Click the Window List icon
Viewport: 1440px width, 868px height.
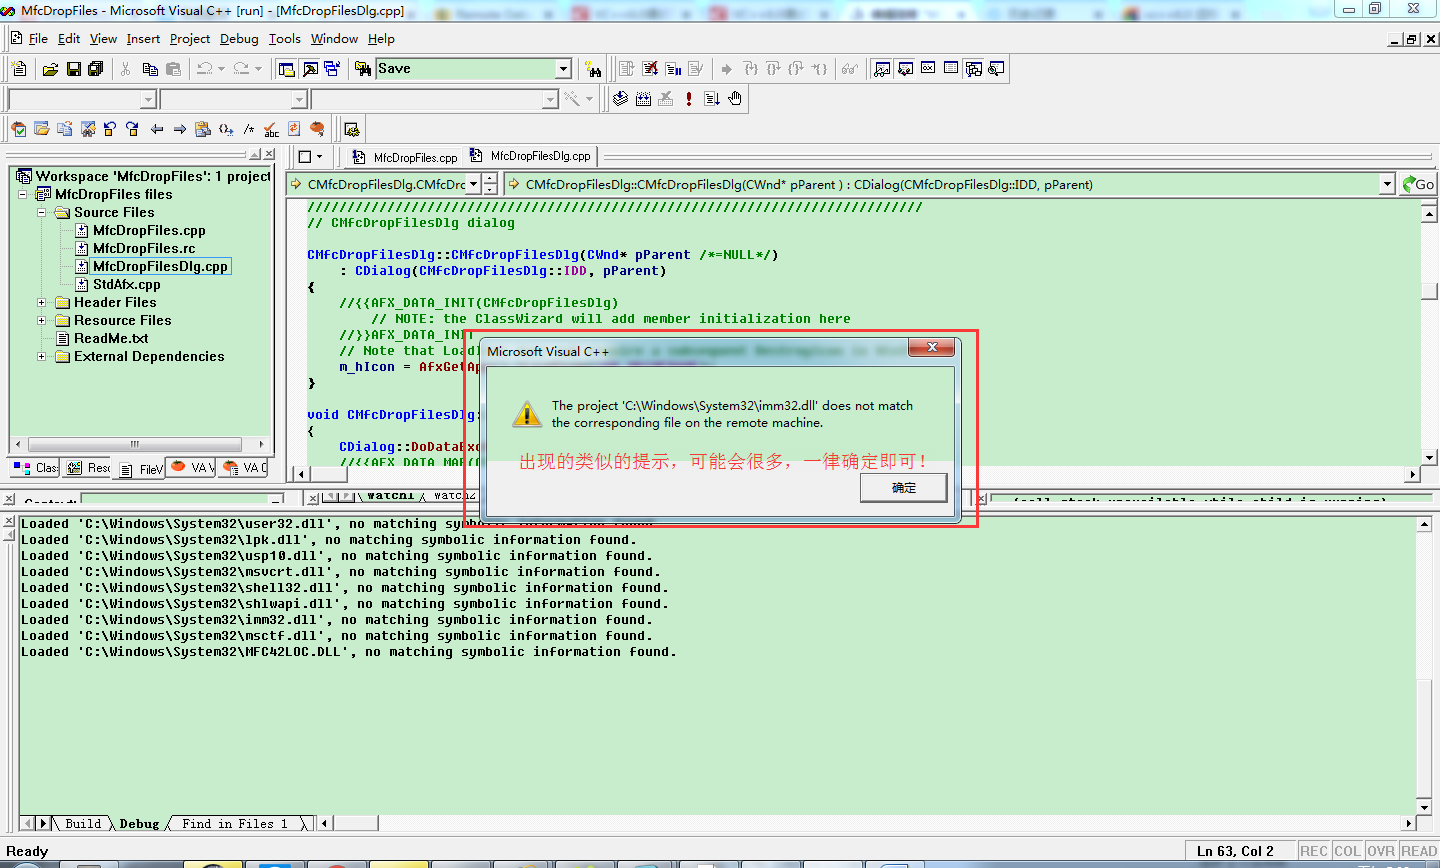(332, 69)
